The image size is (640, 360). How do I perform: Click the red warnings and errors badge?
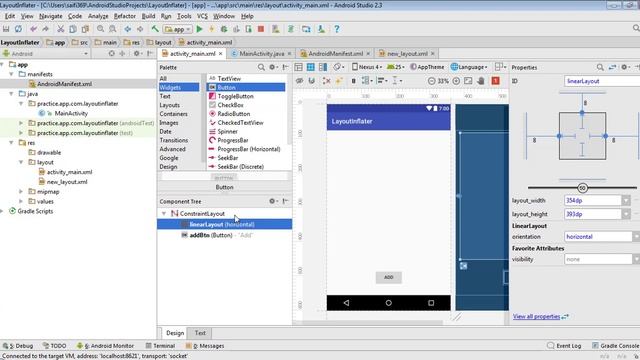click(496, 81)
